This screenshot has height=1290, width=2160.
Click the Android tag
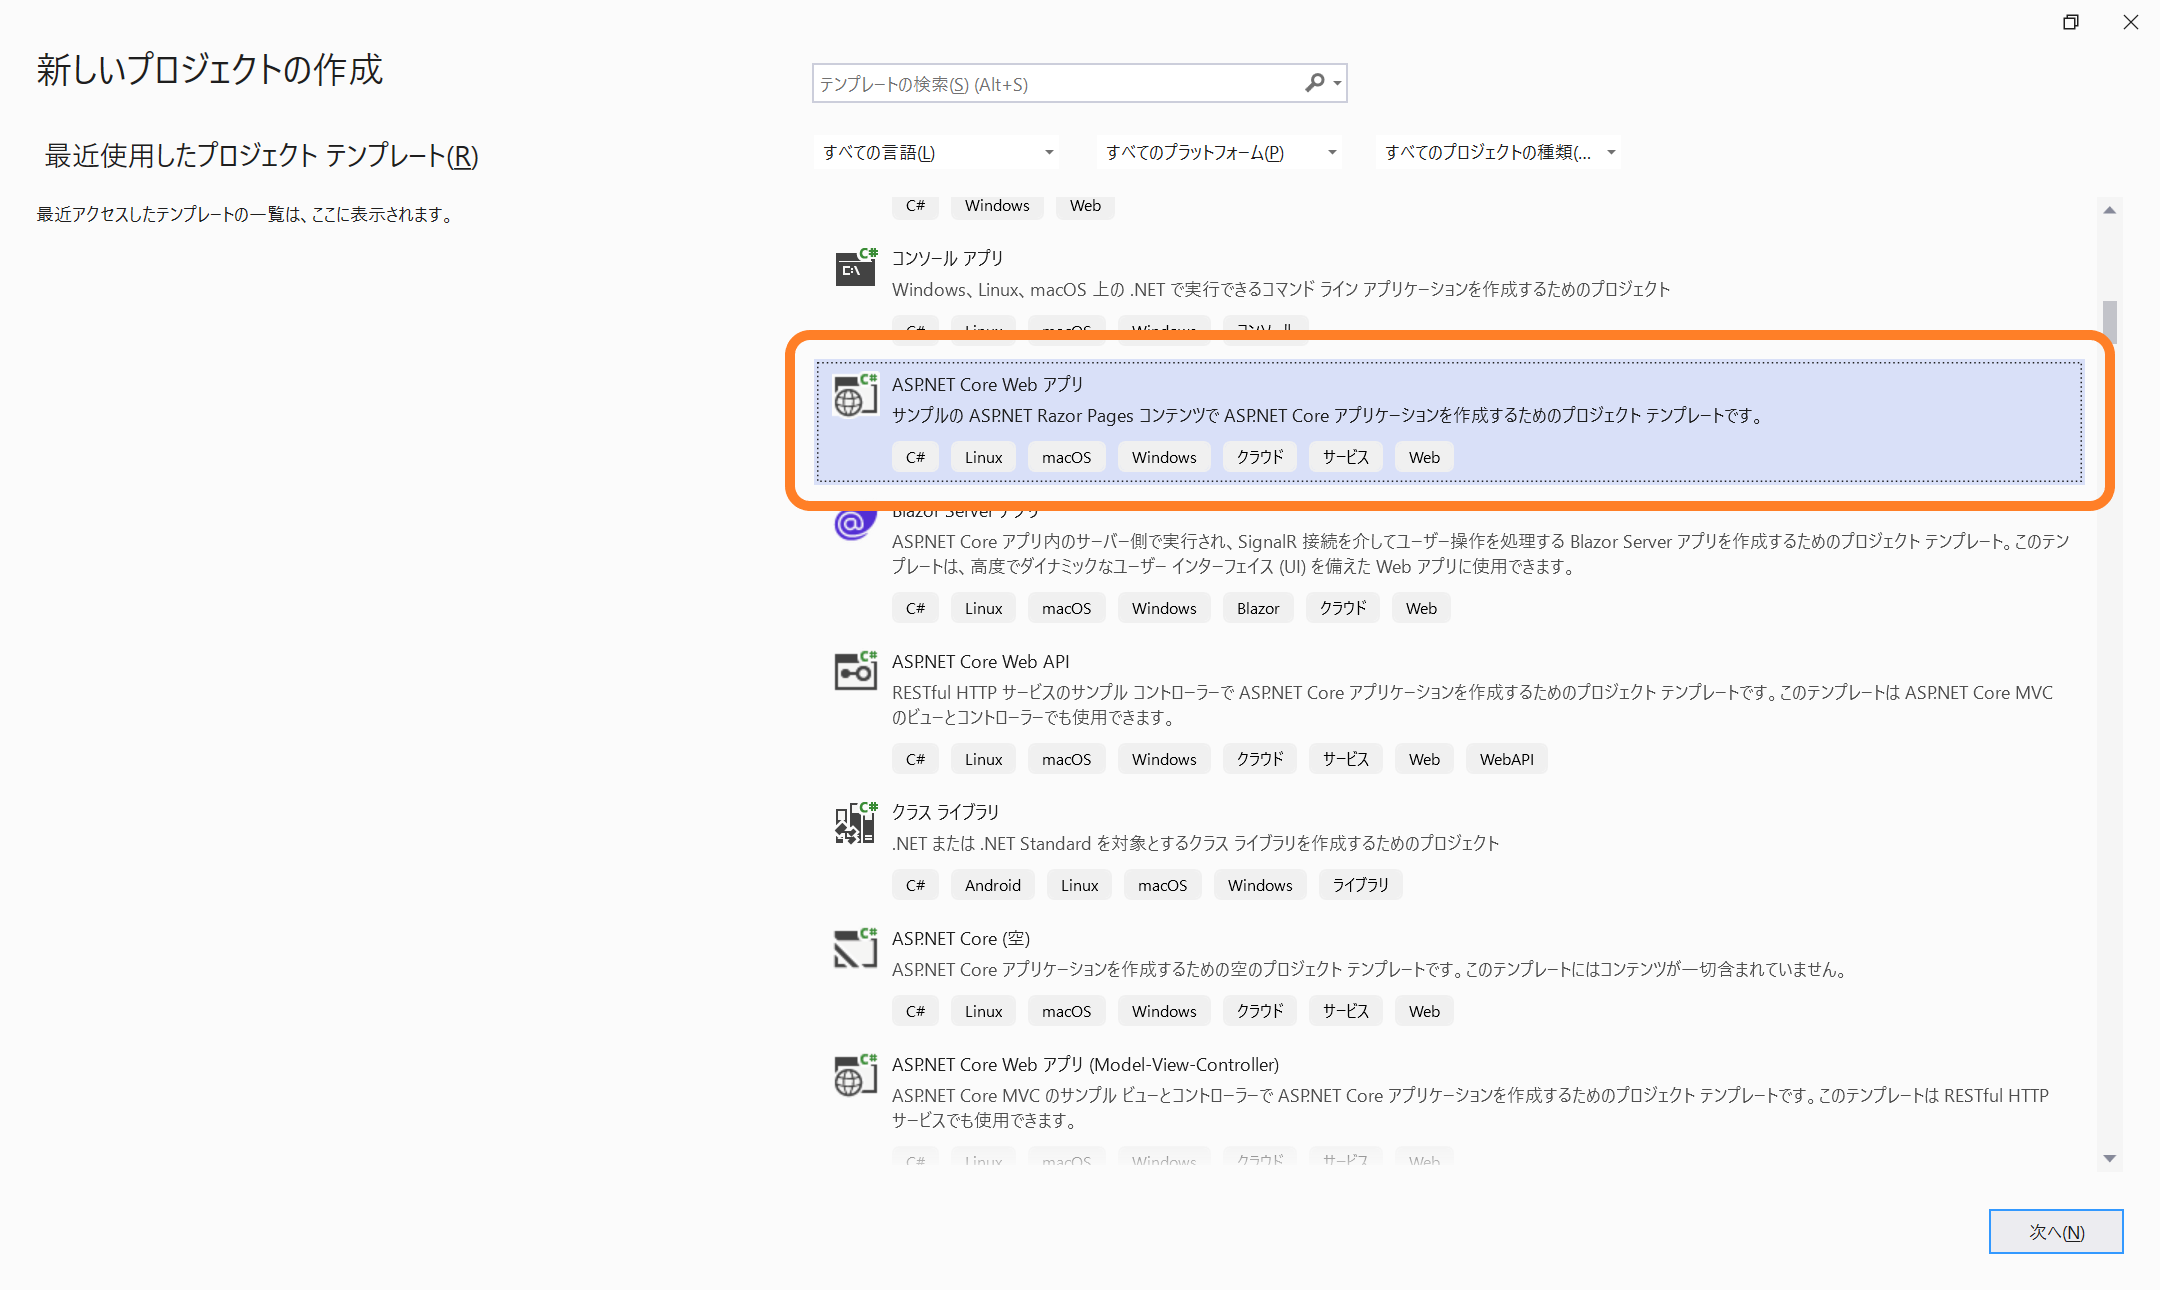[993, 885]
